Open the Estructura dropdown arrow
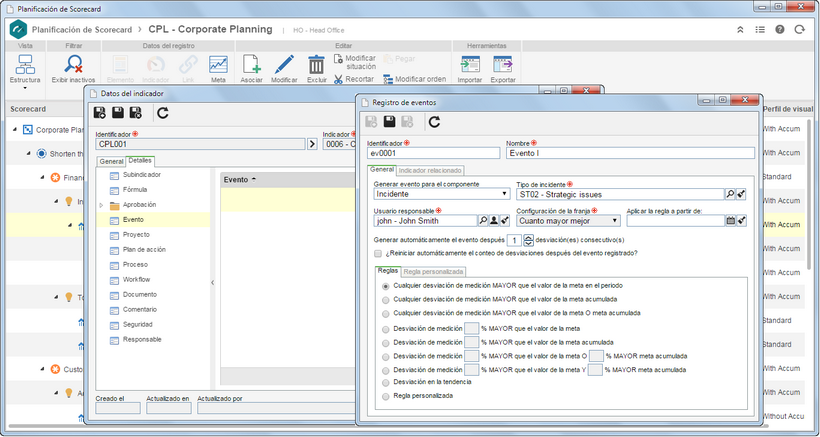Image resolution: width=820 pixels, height=437 pixels. tap(25, 88)
